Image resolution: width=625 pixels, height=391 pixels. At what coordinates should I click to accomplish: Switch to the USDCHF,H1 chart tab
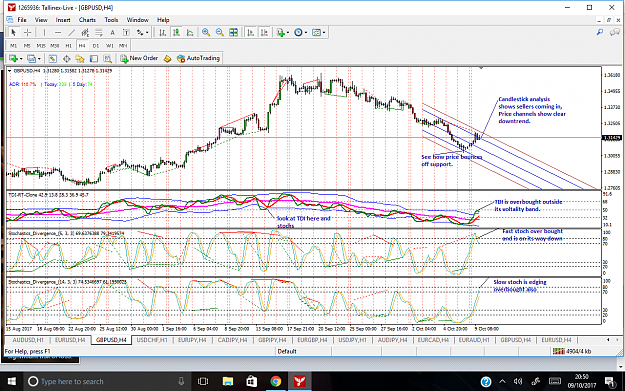click(152, 340)
